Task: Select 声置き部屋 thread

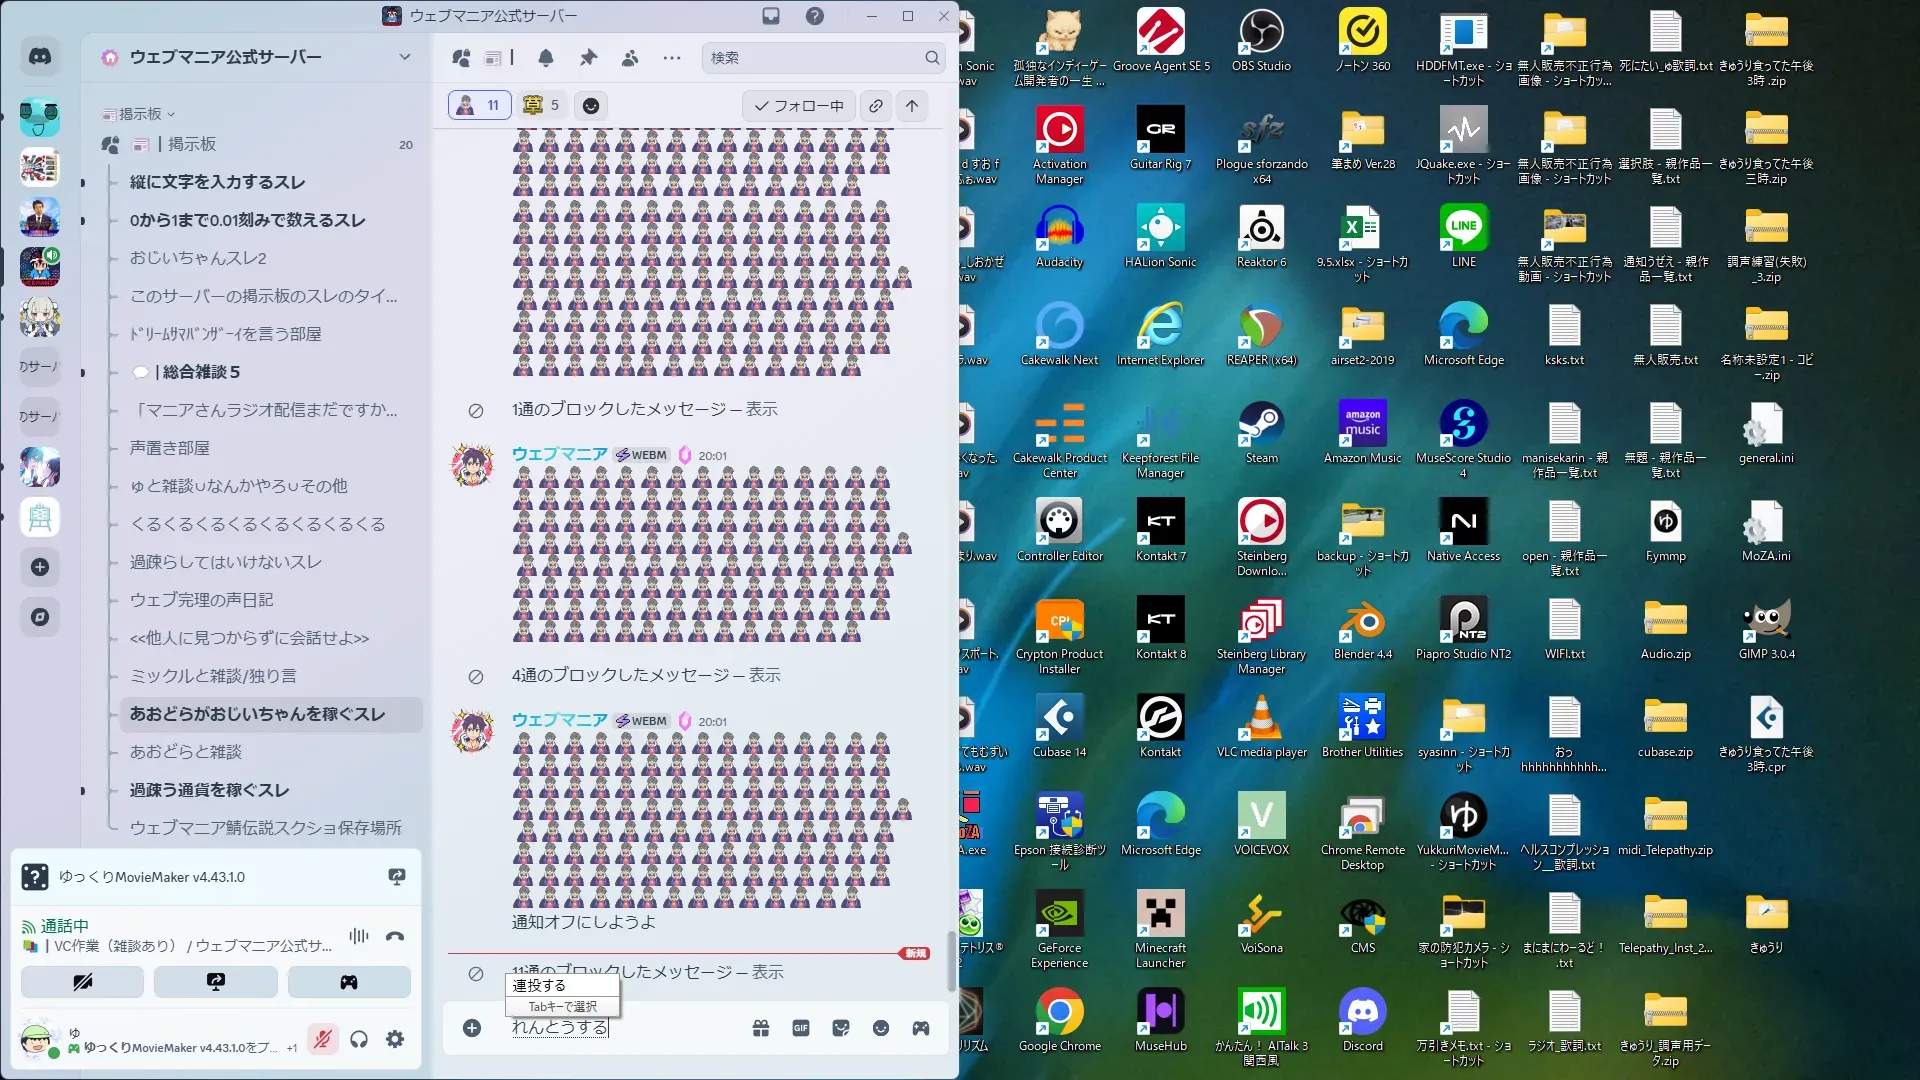Action: (170, 448)
